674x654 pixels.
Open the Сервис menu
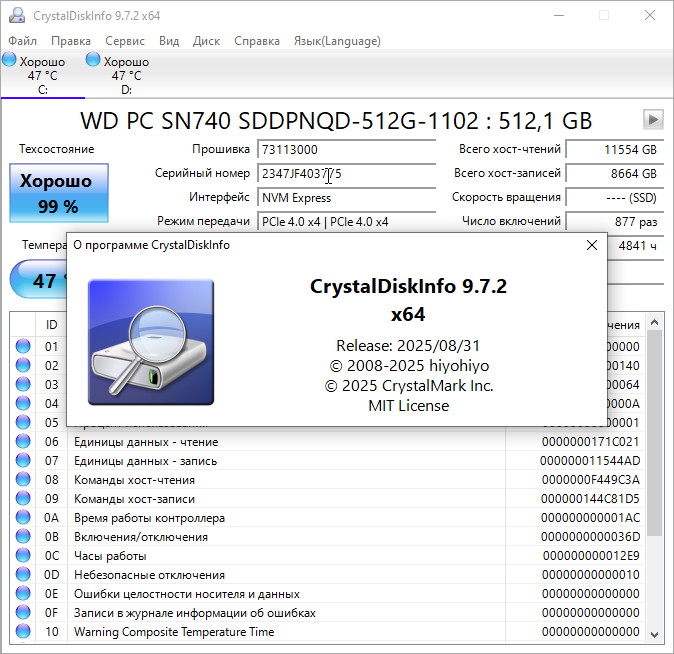click(x=125, y=41)
